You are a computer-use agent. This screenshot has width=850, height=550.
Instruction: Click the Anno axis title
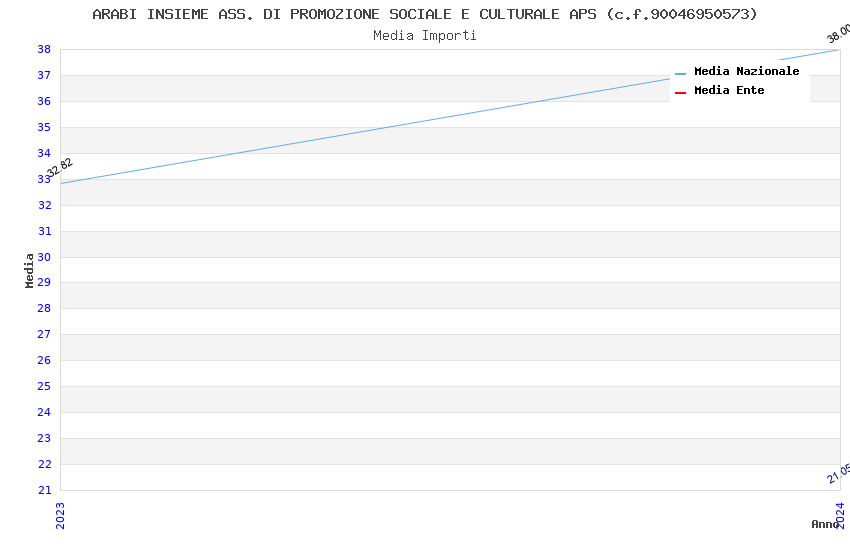coord(825,524)
